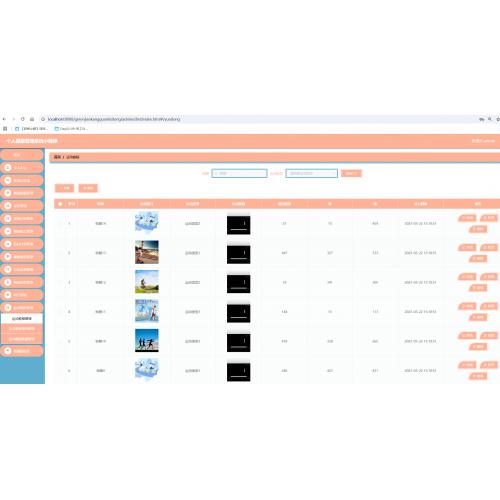Click the bookmark star icon in address bar

coord(498,119)
